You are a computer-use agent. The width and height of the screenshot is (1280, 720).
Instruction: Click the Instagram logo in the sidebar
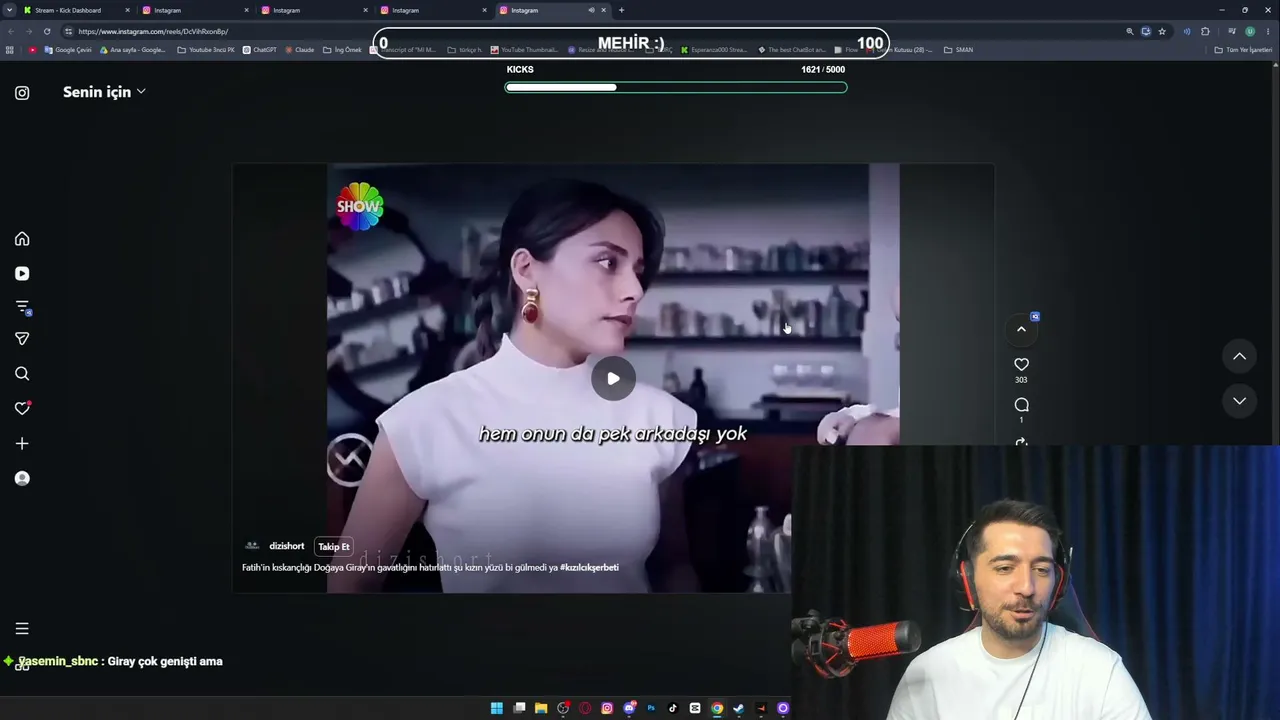(22, 93)
